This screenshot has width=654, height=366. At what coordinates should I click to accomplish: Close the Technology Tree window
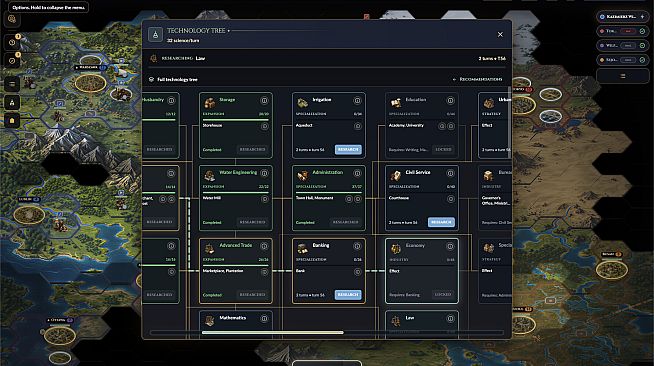[x=500, y=35]
